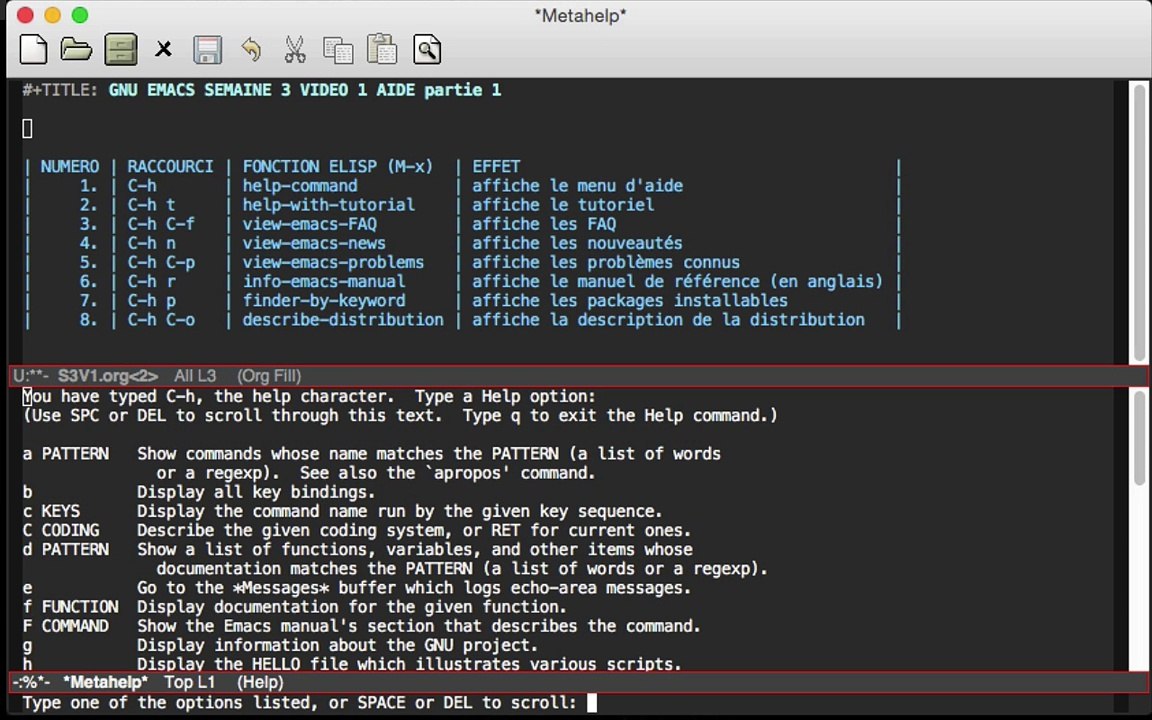This screenshot has width=1152, height=720.
Task: Click the help-with-tutorial table cell
Action: (x=328, y=205)
